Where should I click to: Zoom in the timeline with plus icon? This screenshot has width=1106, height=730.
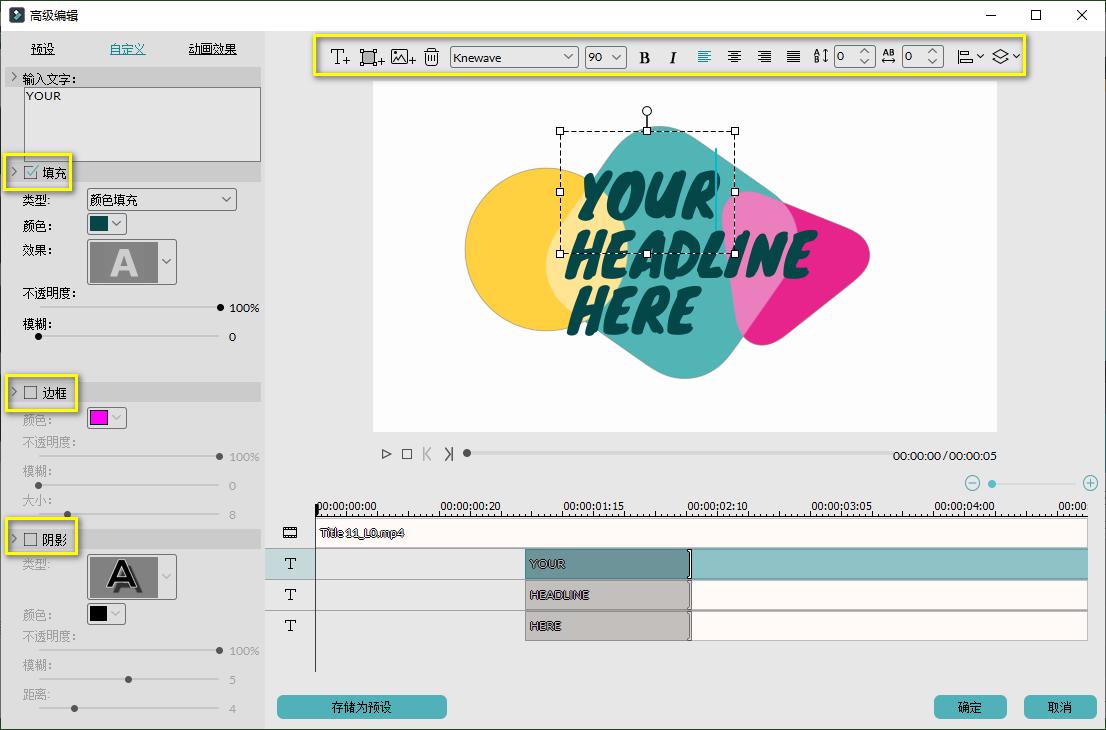click(x=1090, y=483)
